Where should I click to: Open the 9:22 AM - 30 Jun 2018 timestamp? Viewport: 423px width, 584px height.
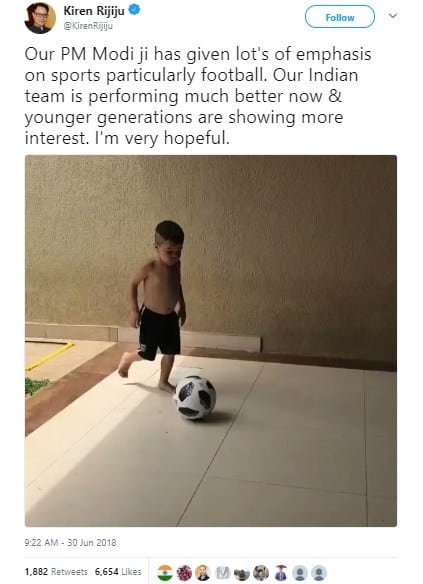coord(70,543)
